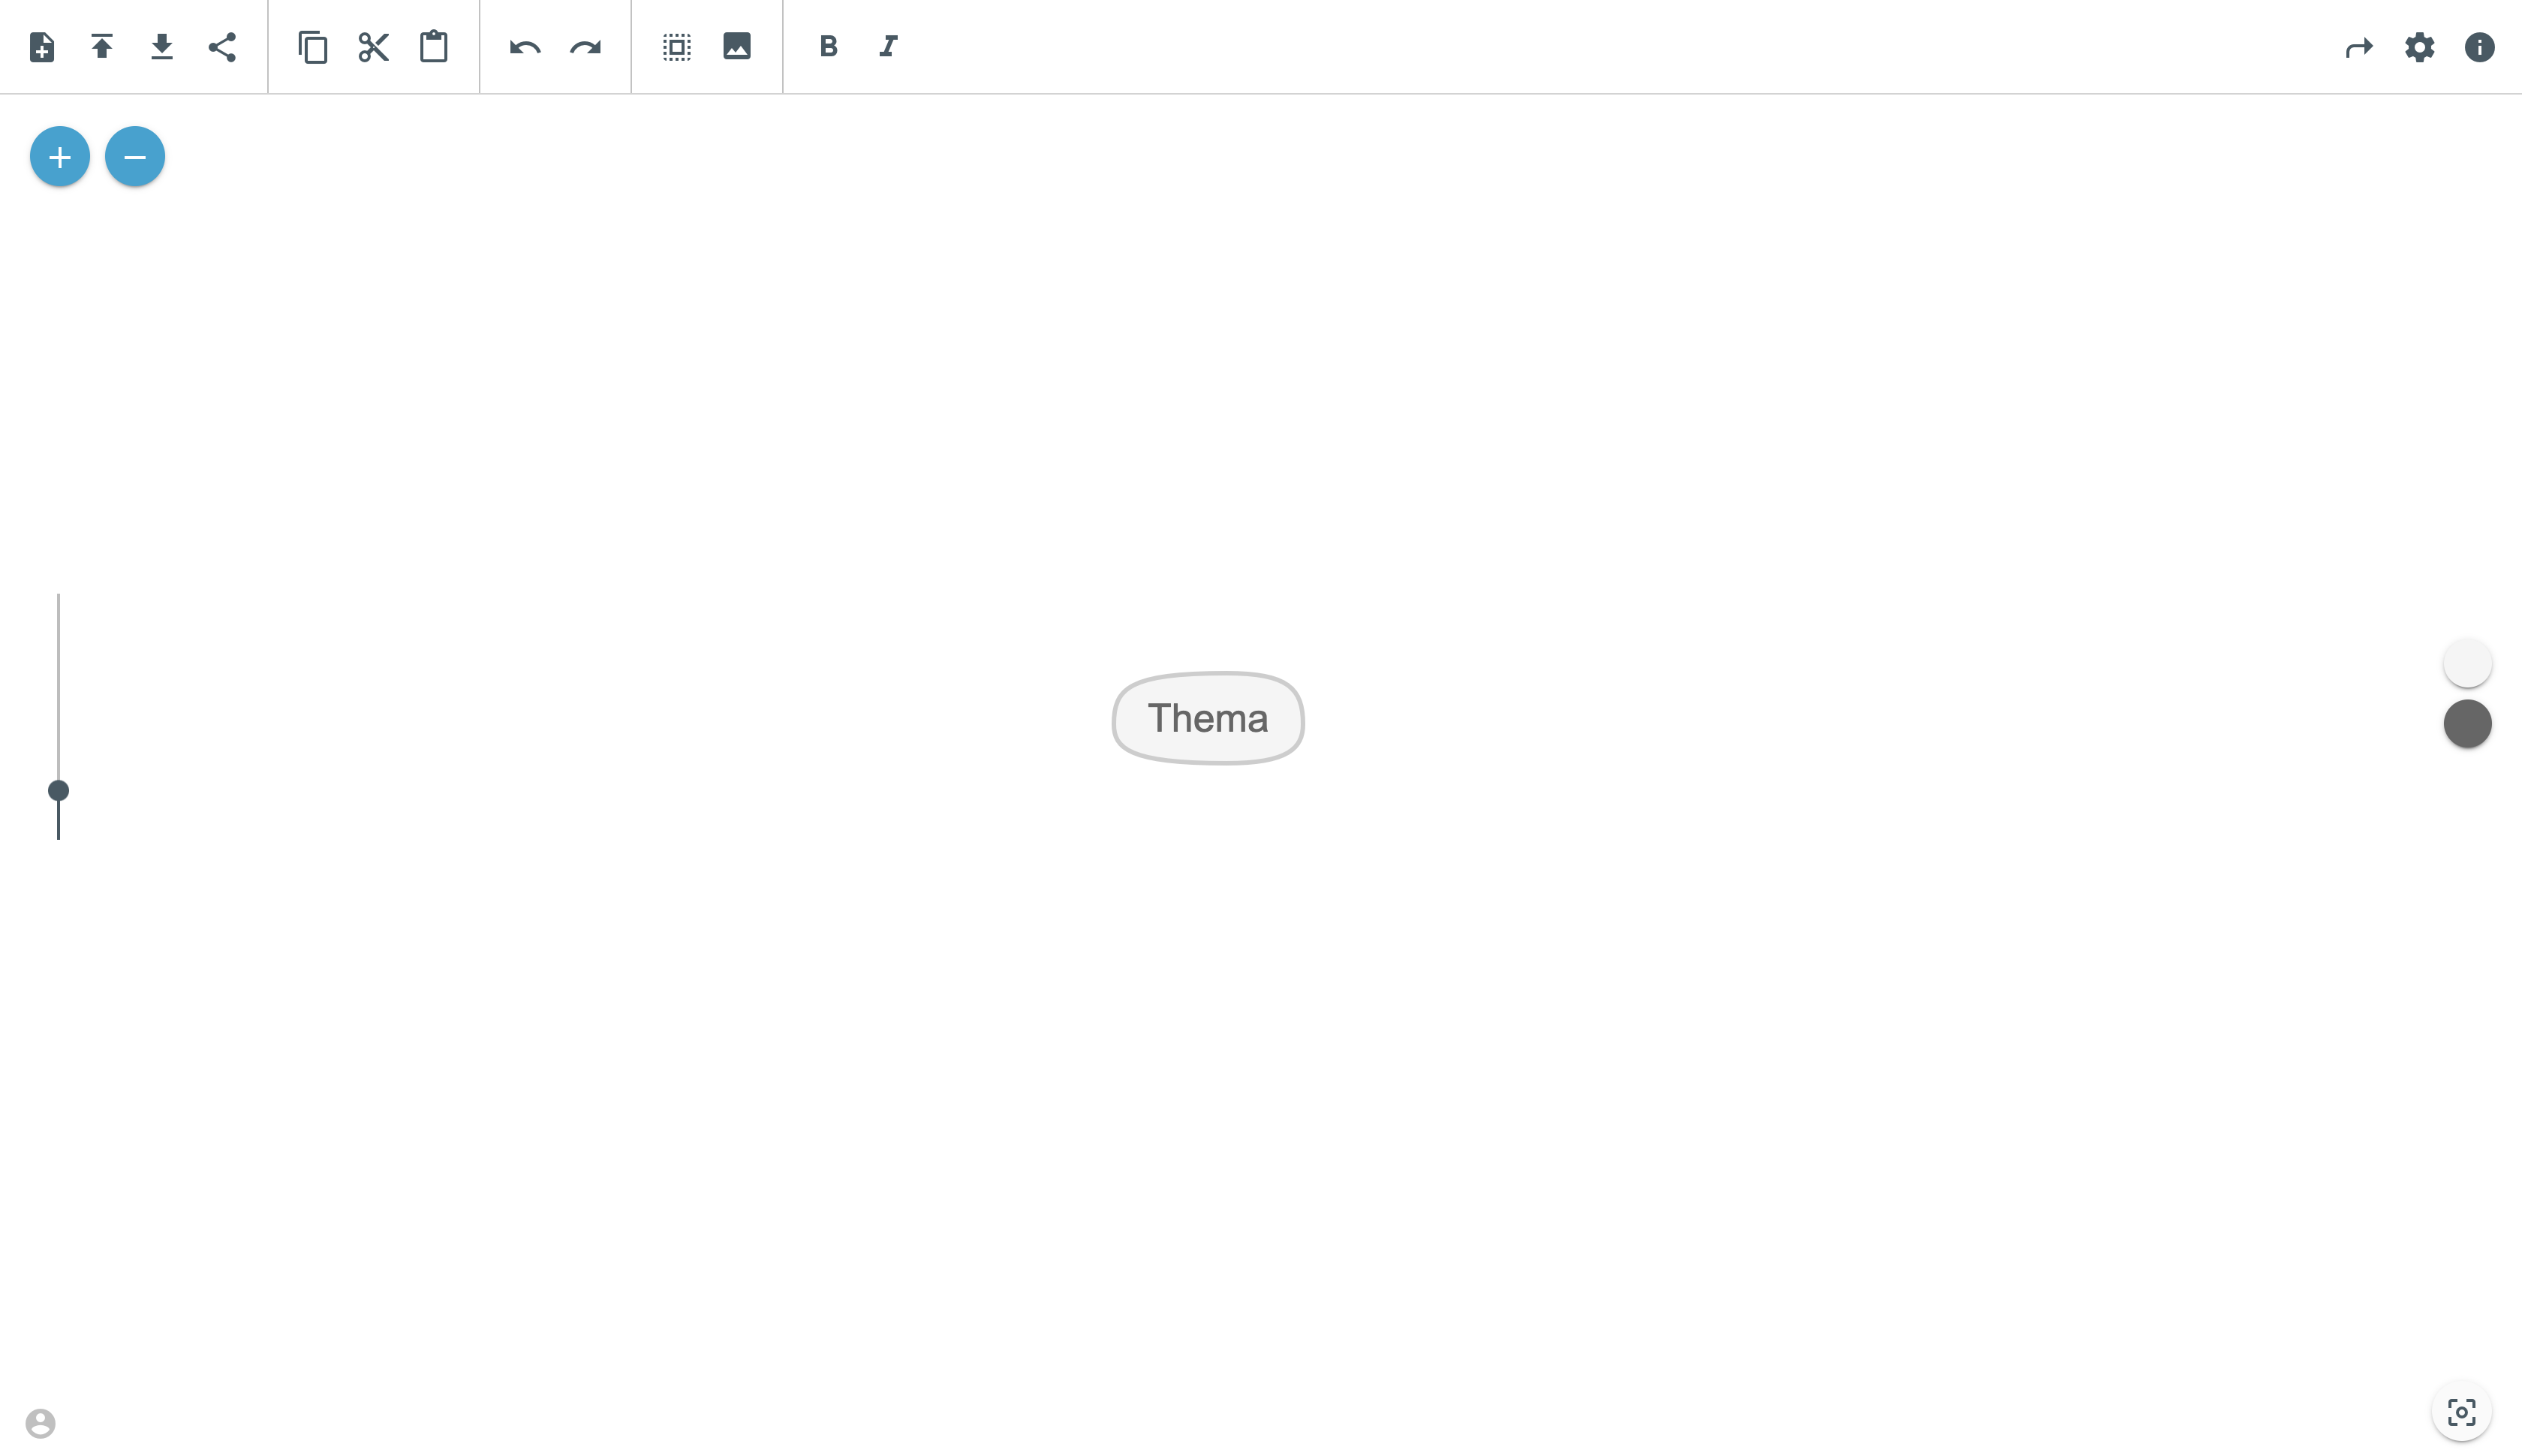The width and height of the screenshot is (2522, 1456).
Task: Toggle italic text formatting
Action: (888, 47)
